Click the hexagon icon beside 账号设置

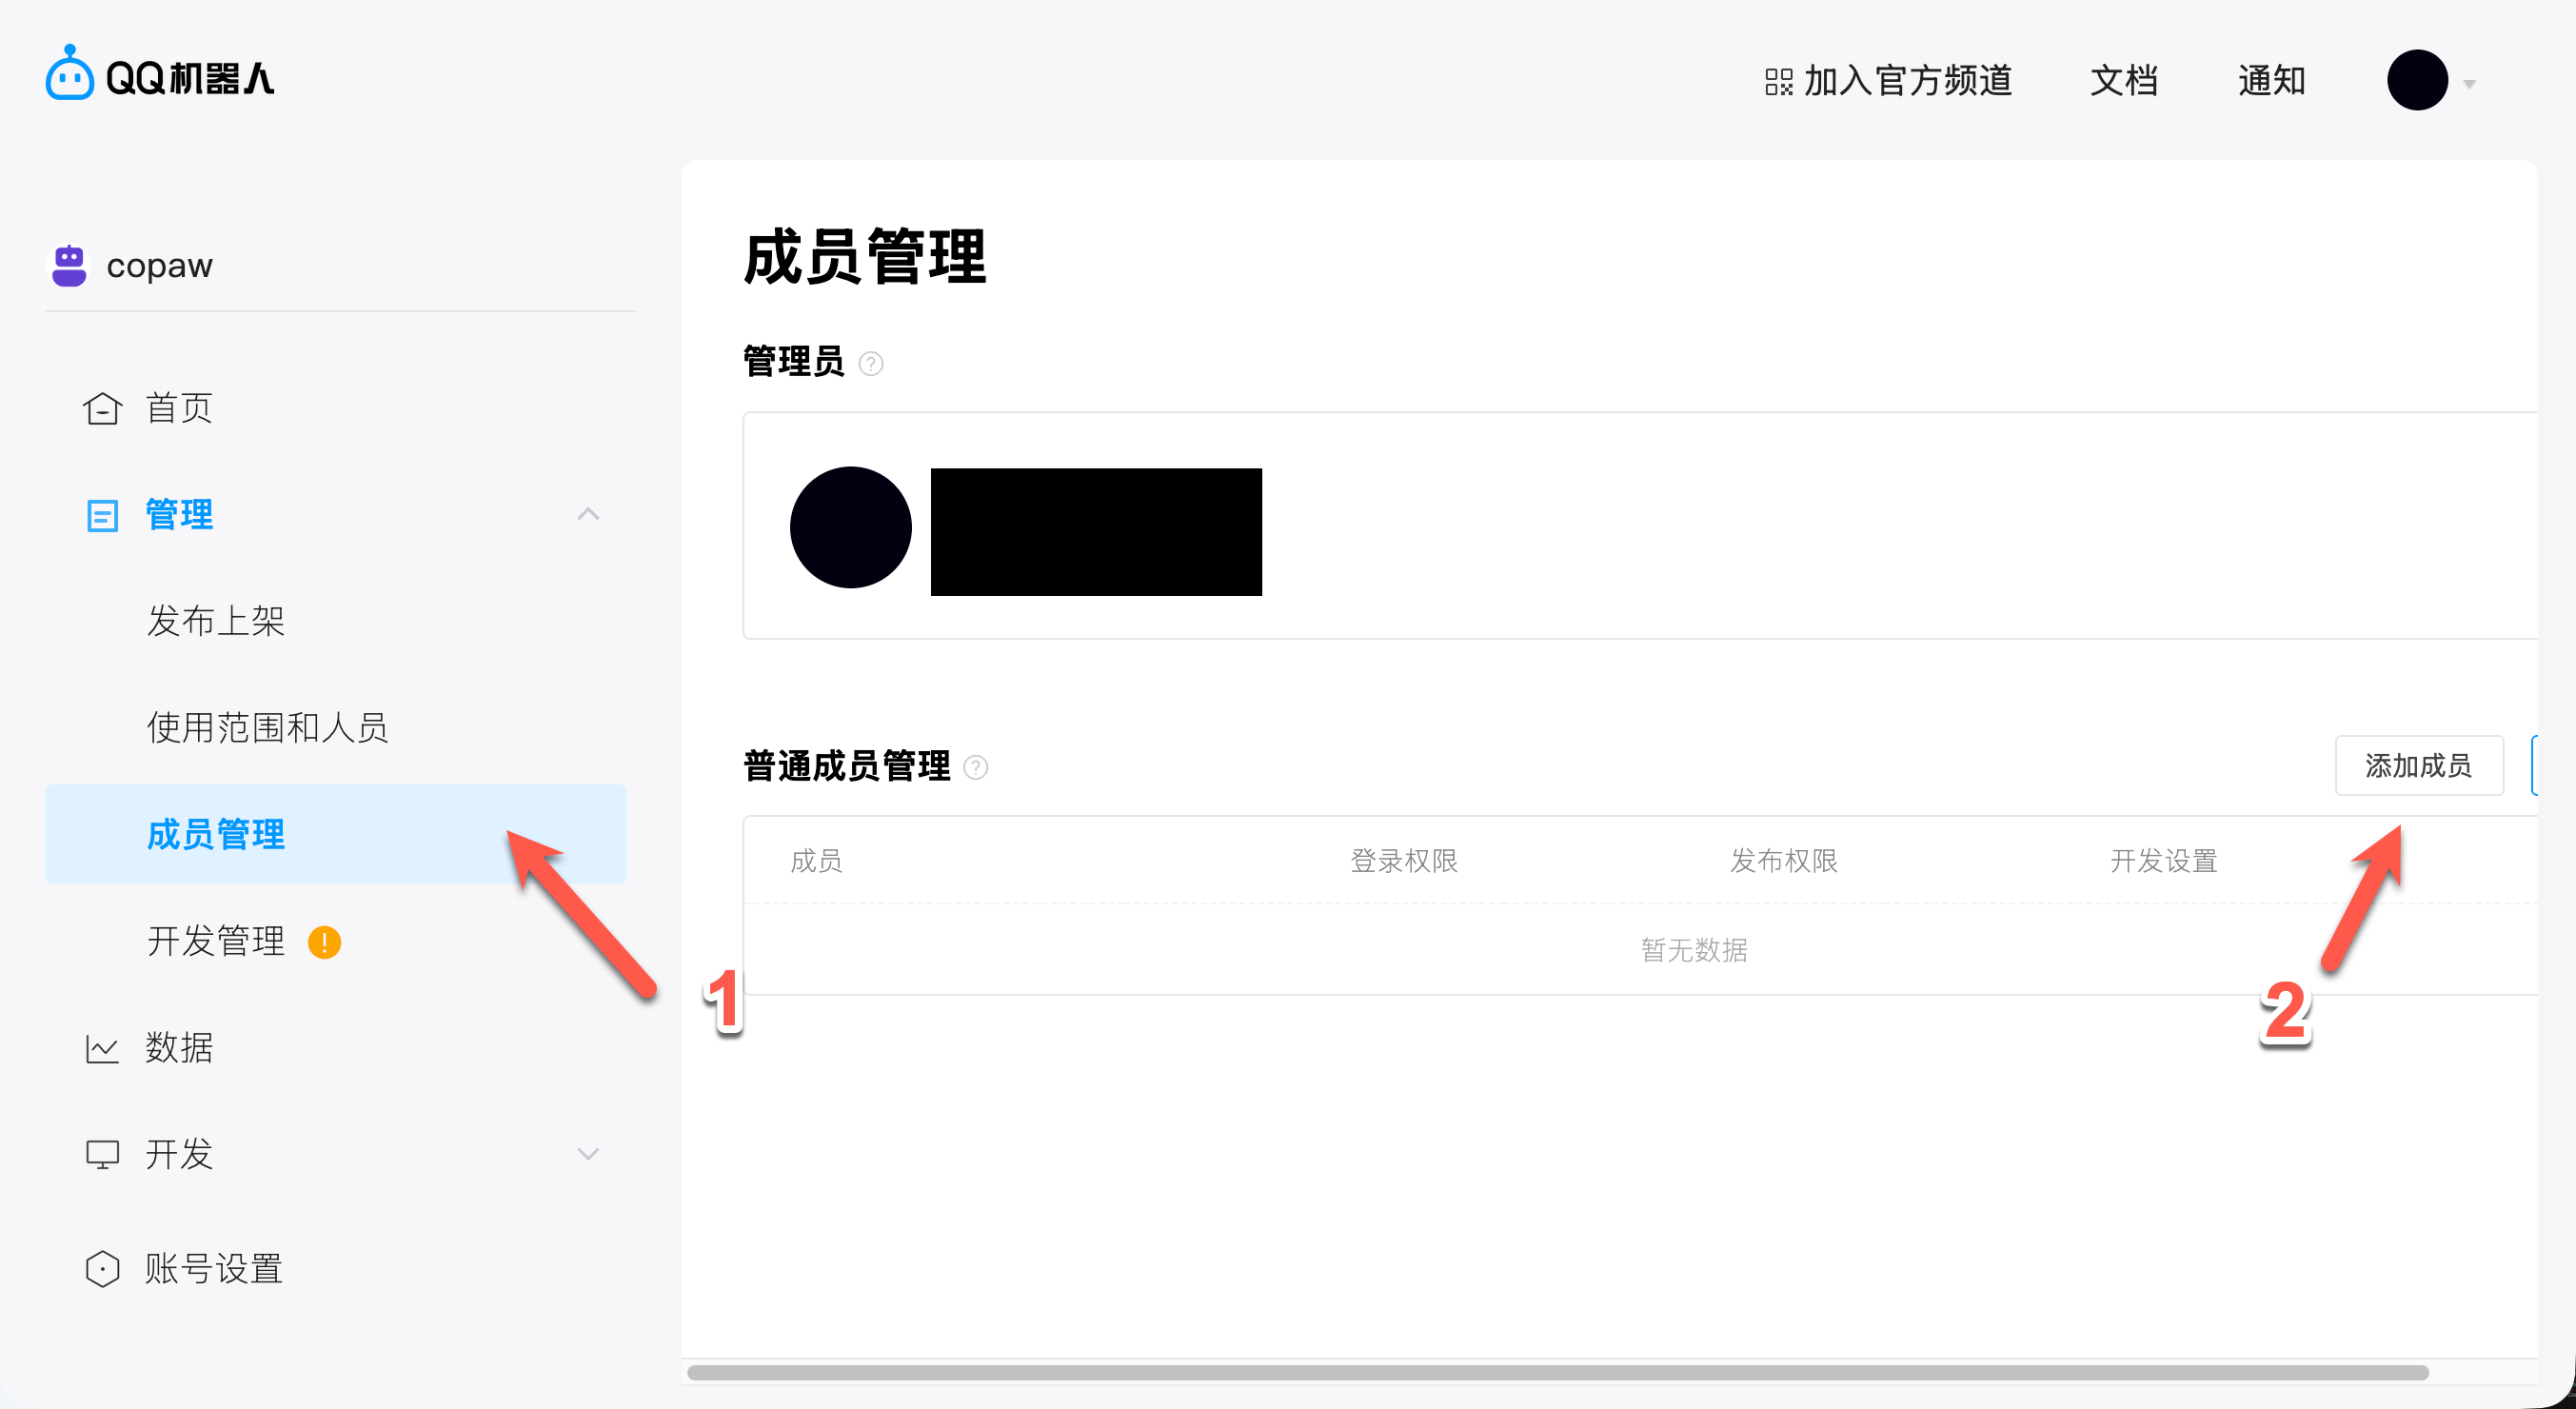pyautogui.click(x=102, y=1268)
